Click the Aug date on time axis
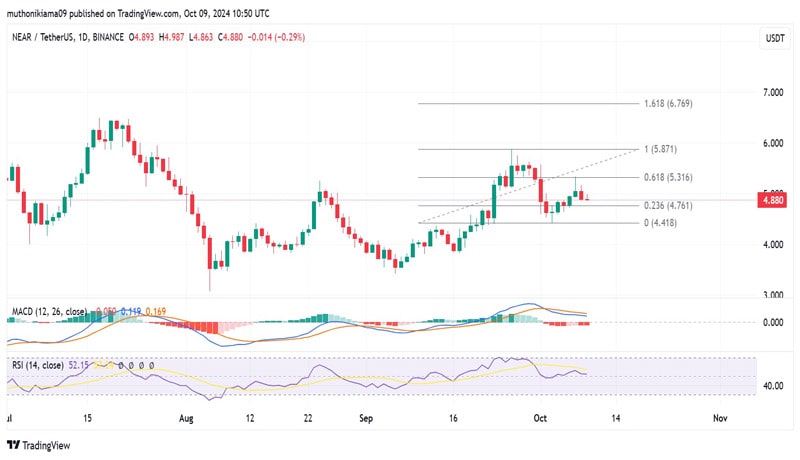This screenshot has width=800, height=460. pyautogui.click(x=186, y=419)
